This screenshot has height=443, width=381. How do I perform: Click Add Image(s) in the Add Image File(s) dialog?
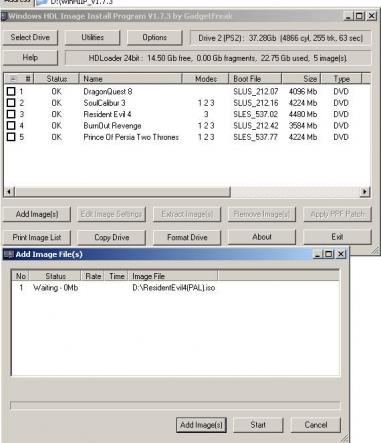(x=201, y=425)
